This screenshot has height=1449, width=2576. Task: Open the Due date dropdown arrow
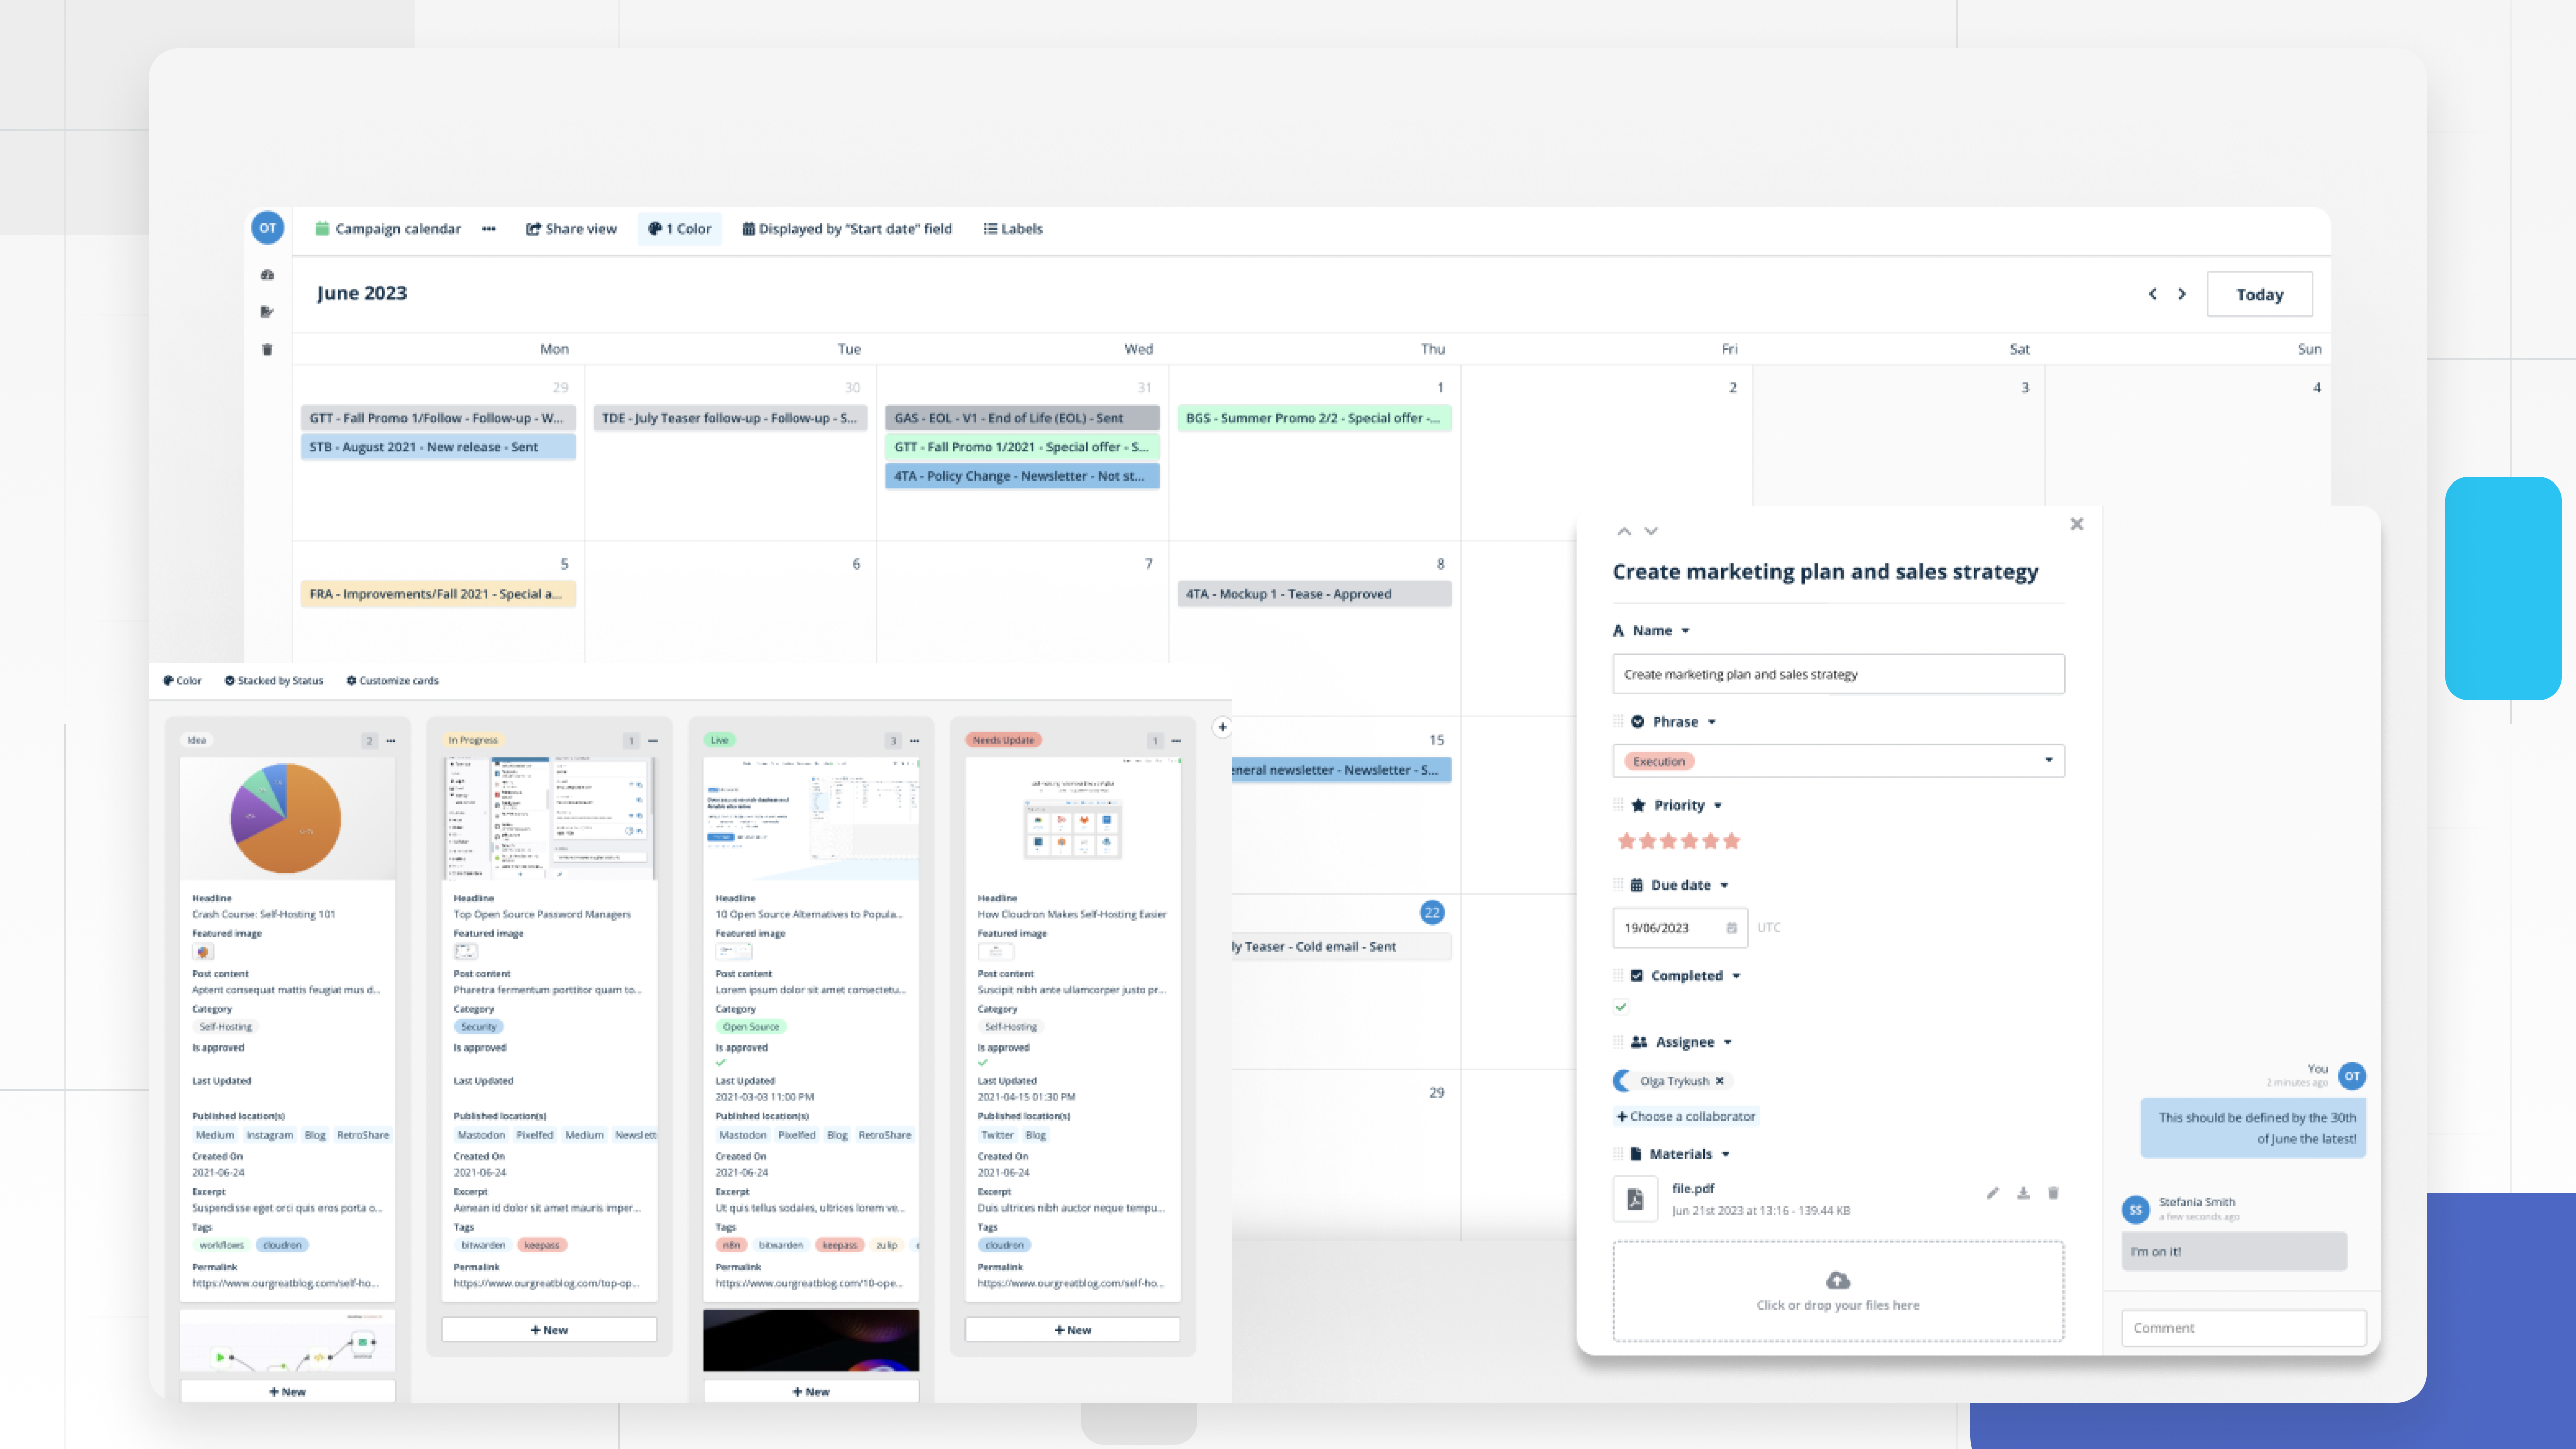pyautogui.click(x=1724, y=885)
